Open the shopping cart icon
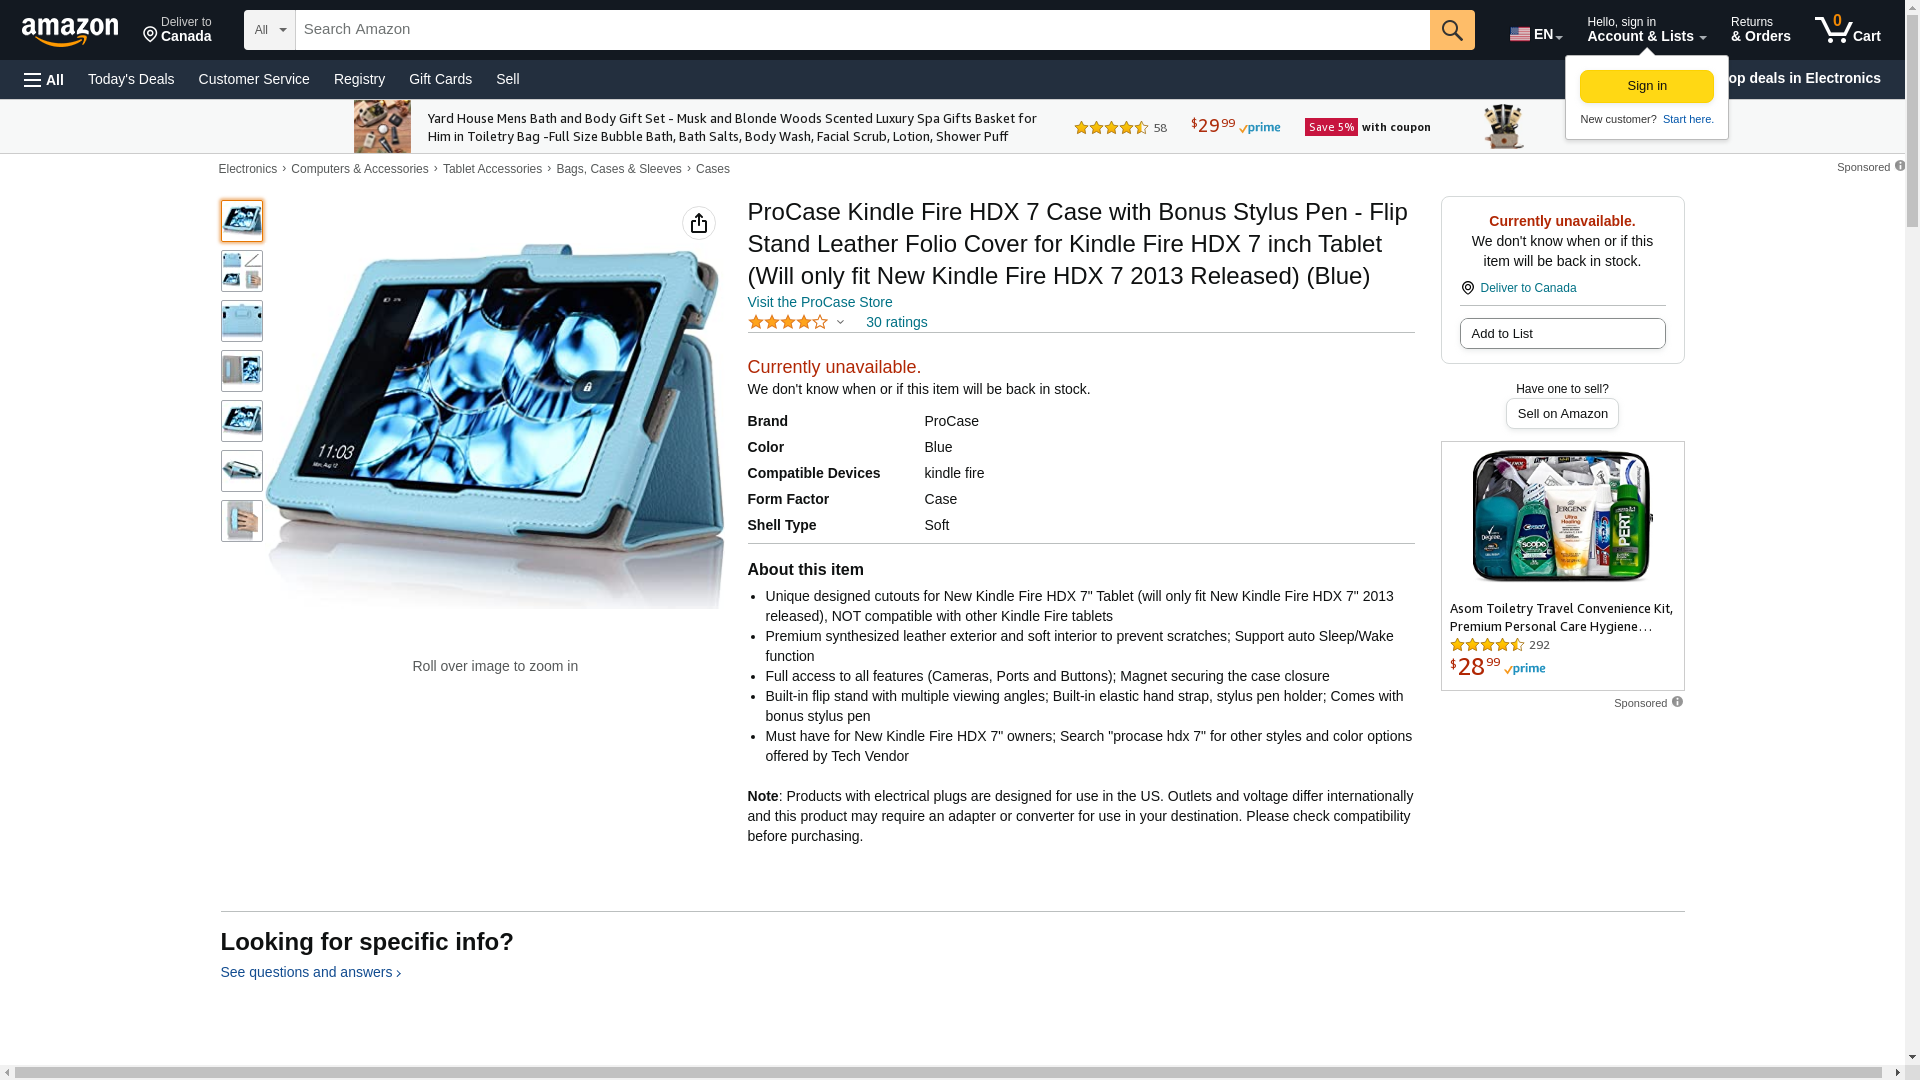This screenshot has width=1920, height=1080. [x=1848, y=30]
